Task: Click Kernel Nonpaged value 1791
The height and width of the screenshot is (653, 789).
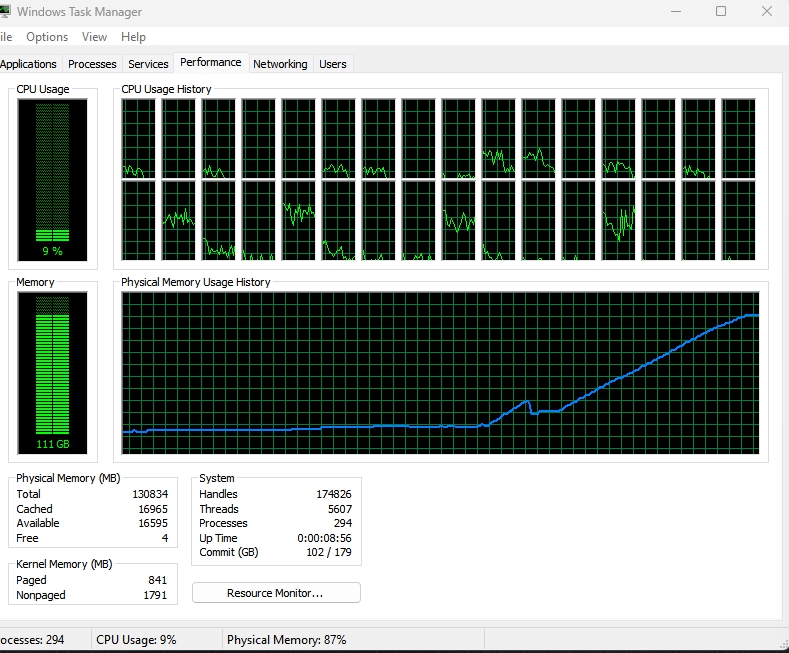Action: (x=155, y=595)
